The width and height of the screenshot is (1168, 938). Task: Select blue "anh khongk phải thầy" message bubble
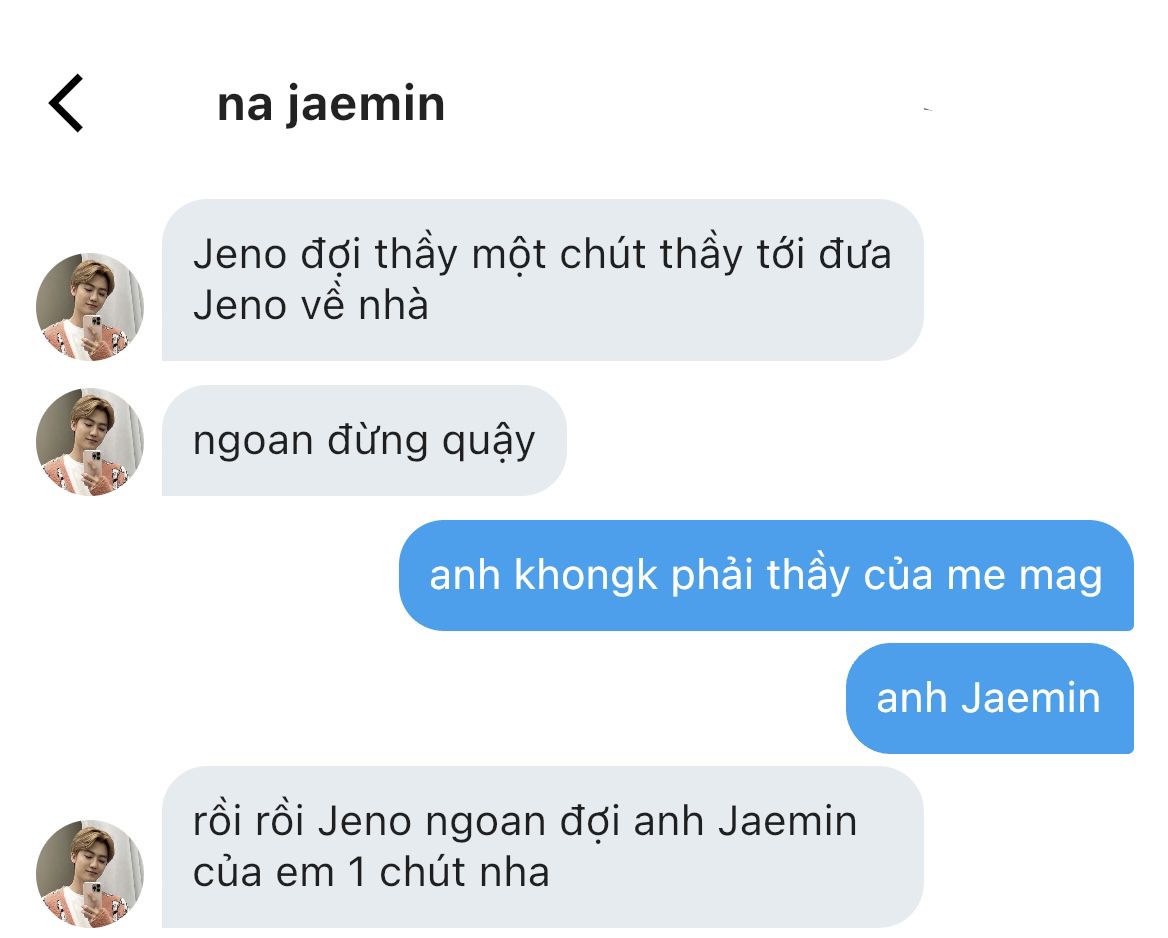[766, 576]
